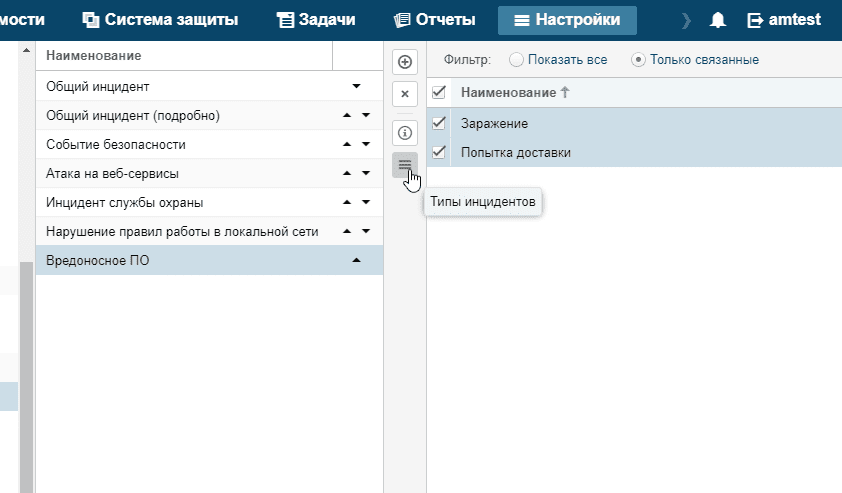The image size is (842, 493).
Task: Select 'Показать все' filter radio button
Action: [516, 60]
